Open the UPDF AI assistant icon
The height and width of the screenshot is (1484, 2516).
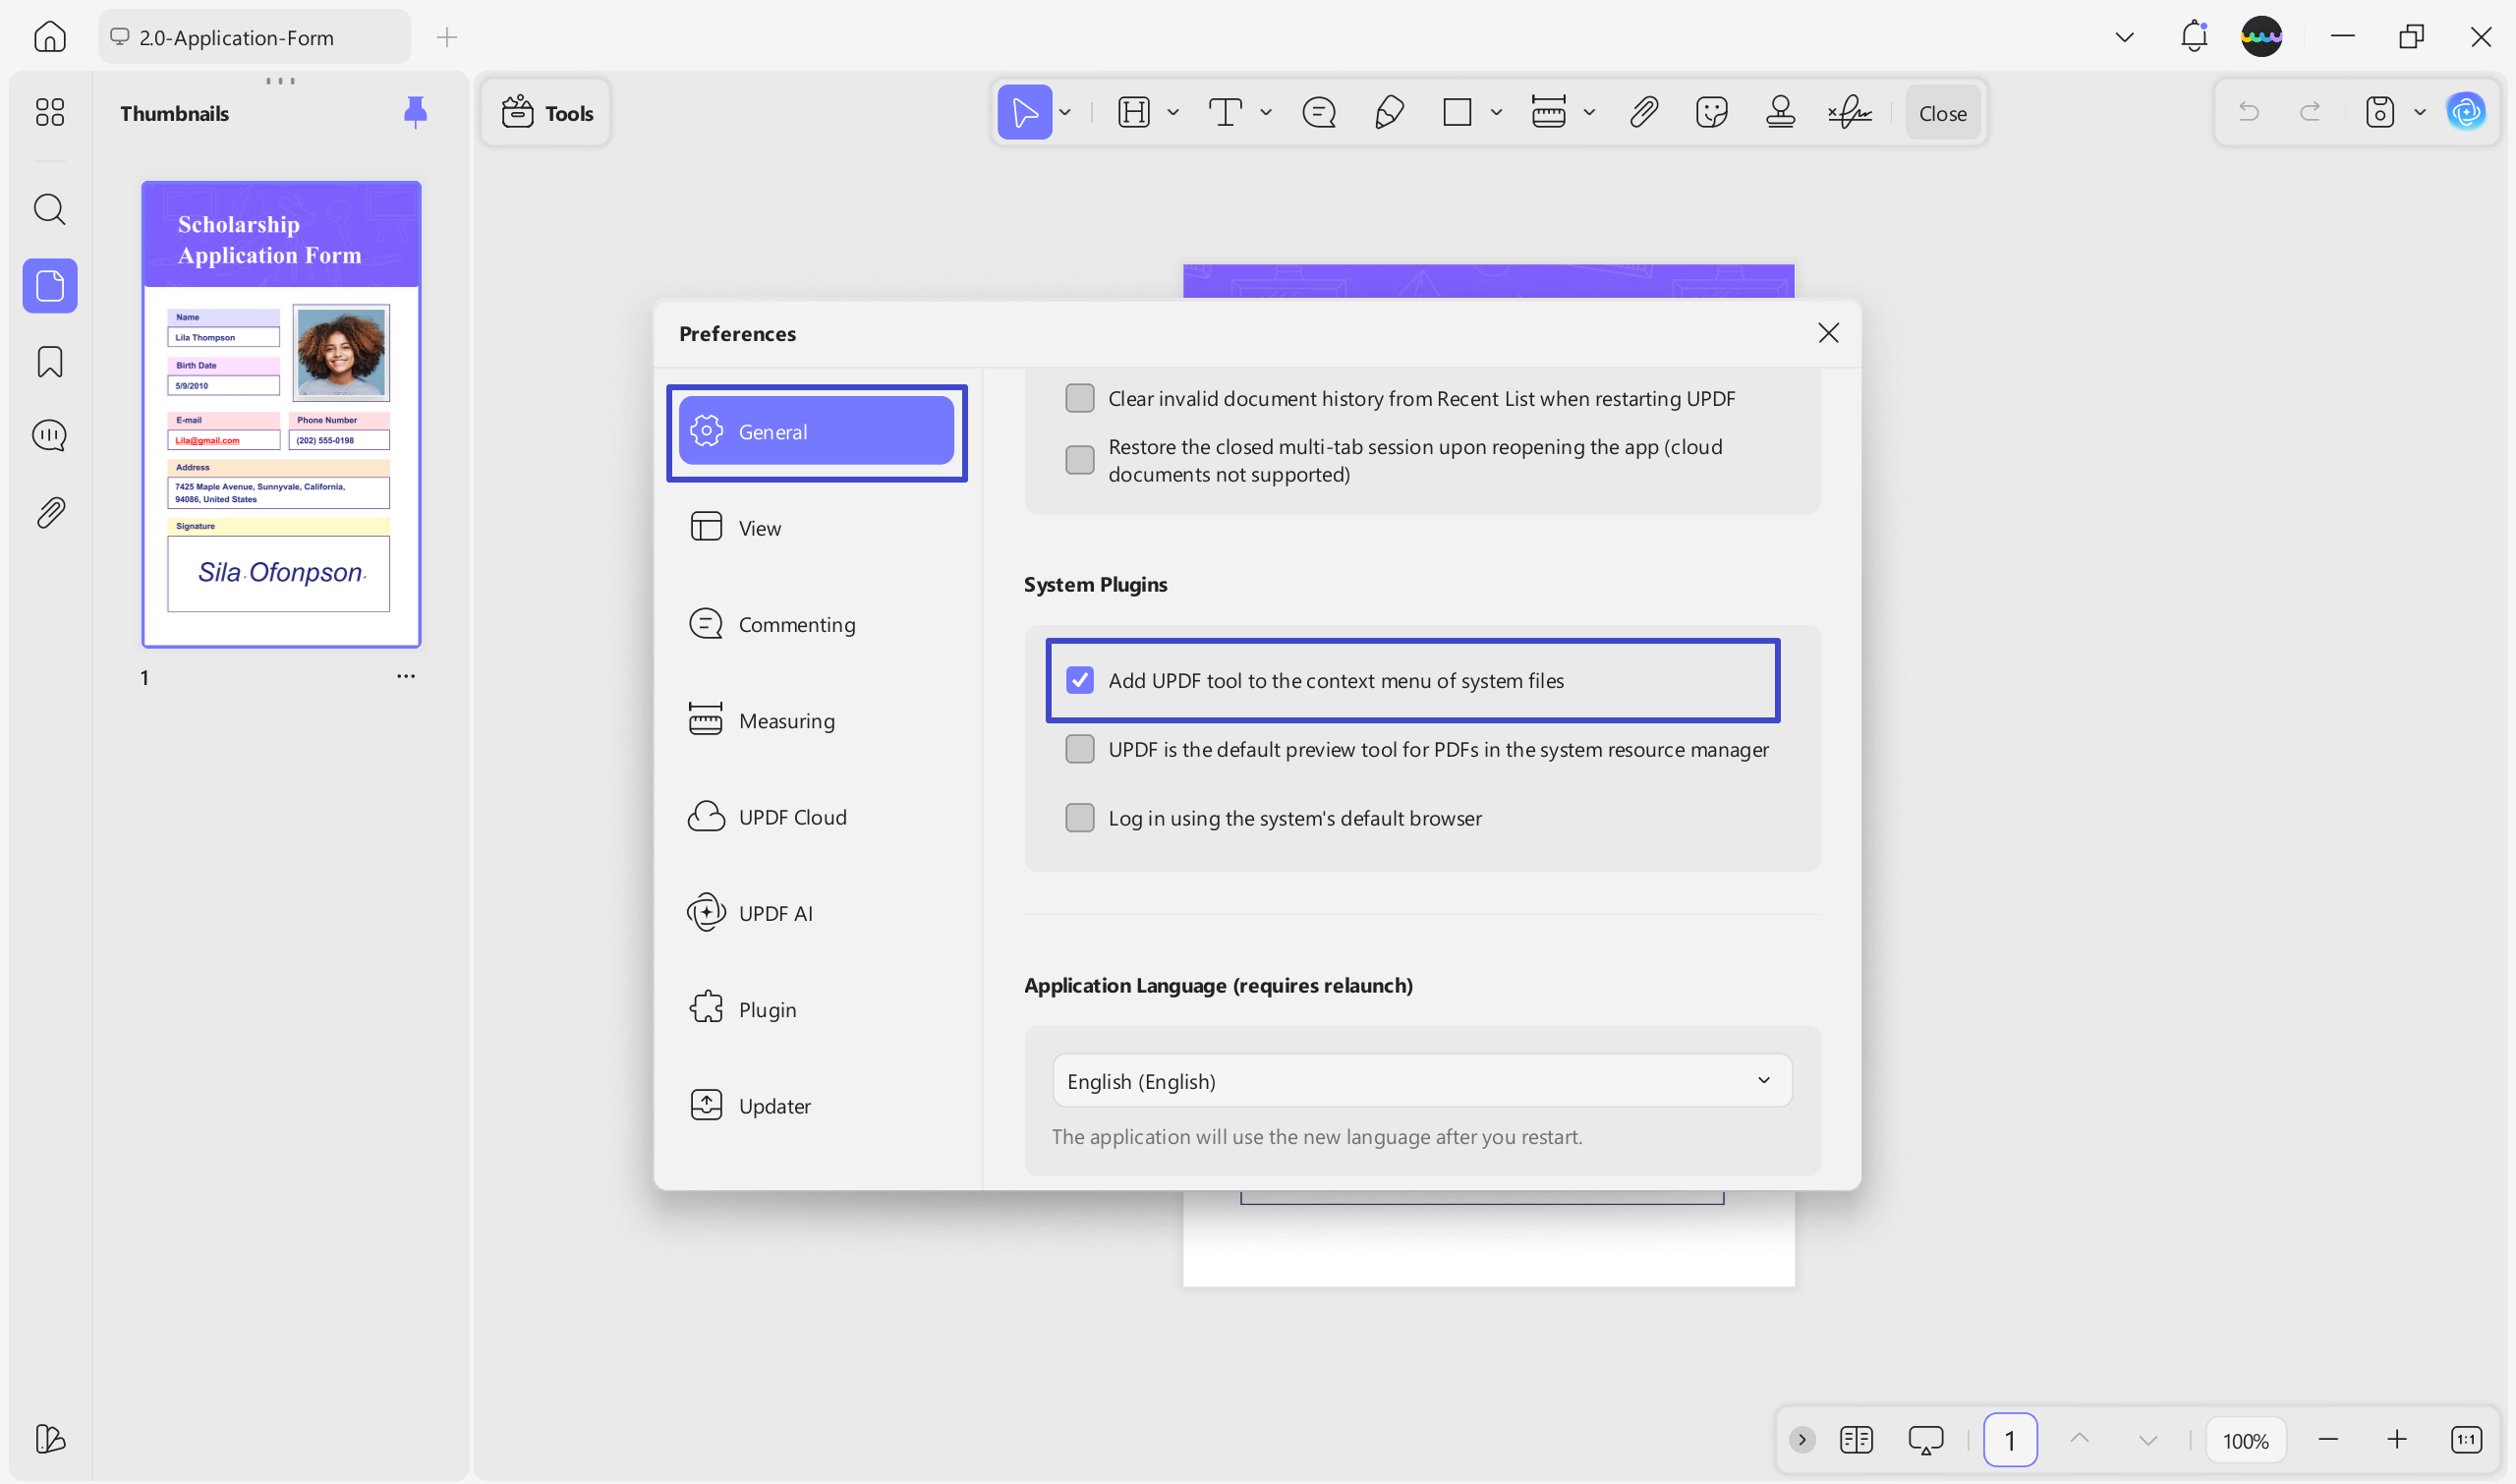click(2466, 112)
